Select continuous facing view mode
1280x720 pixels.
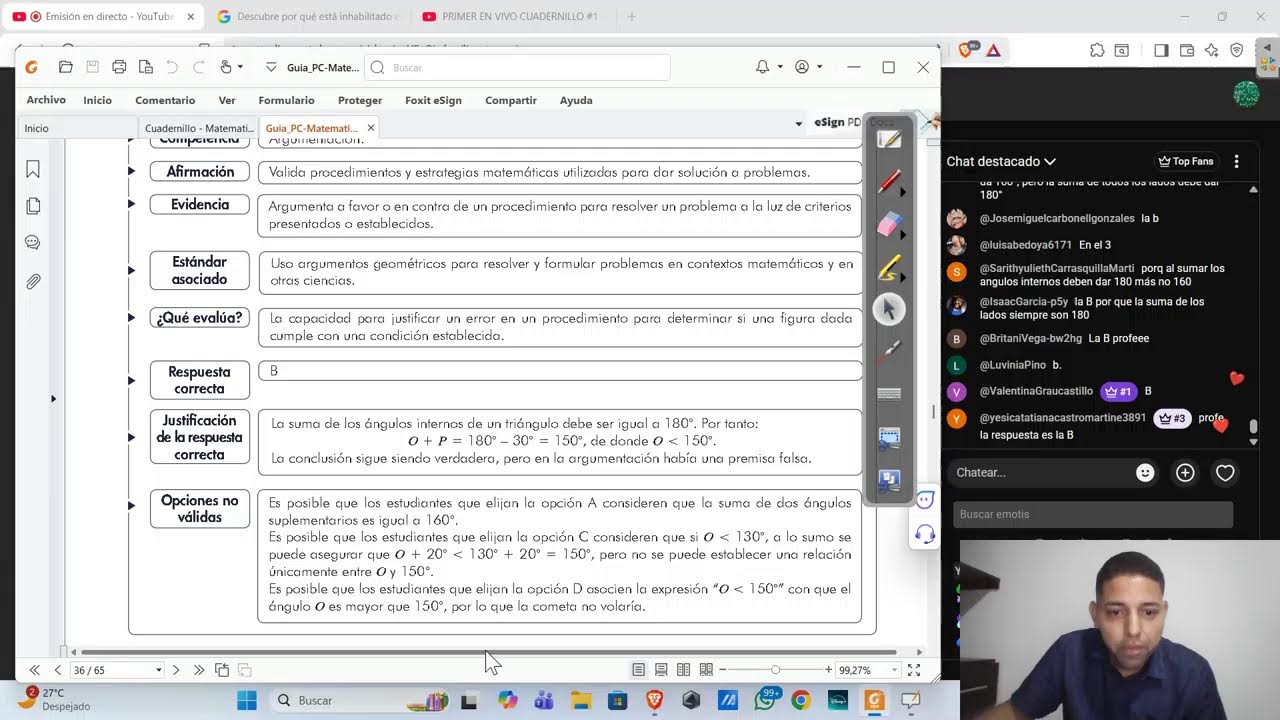[706, 670]
